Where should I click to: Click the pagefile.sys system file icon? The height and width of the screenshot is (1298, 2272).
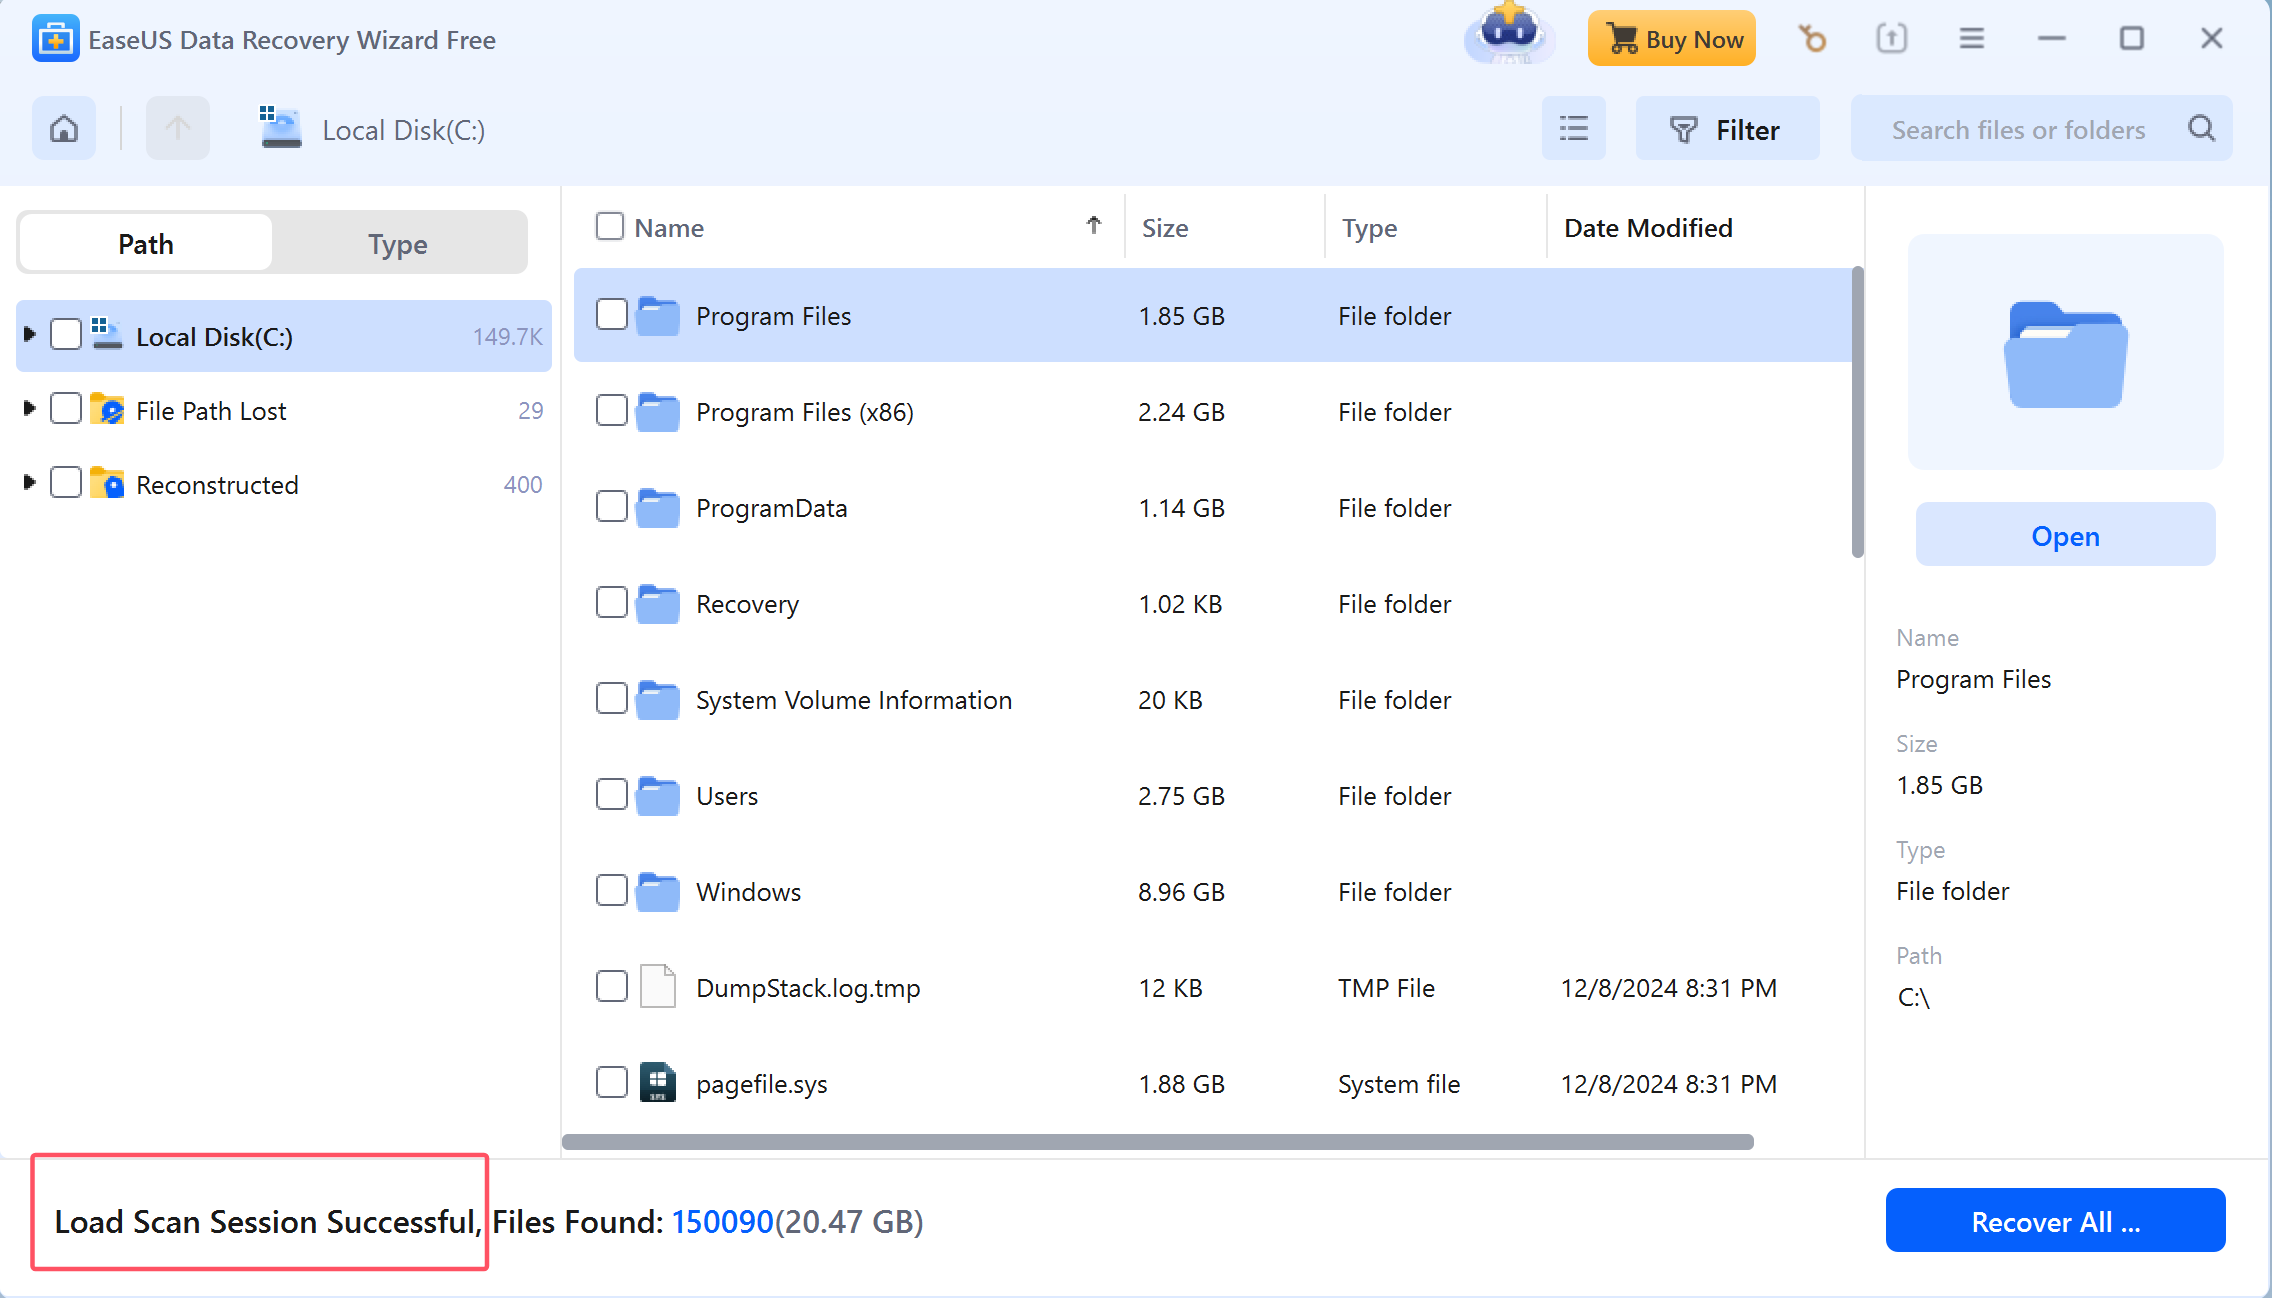tap(658, 1083)
